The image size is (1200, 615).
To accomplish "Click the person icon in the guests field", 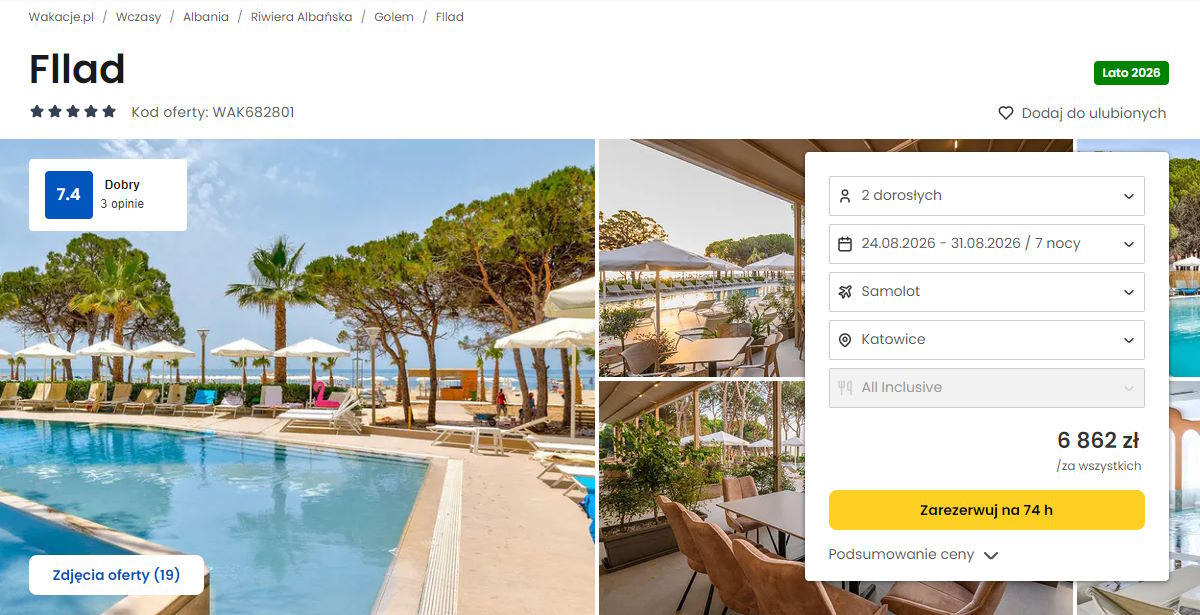I will coord(845,196).
